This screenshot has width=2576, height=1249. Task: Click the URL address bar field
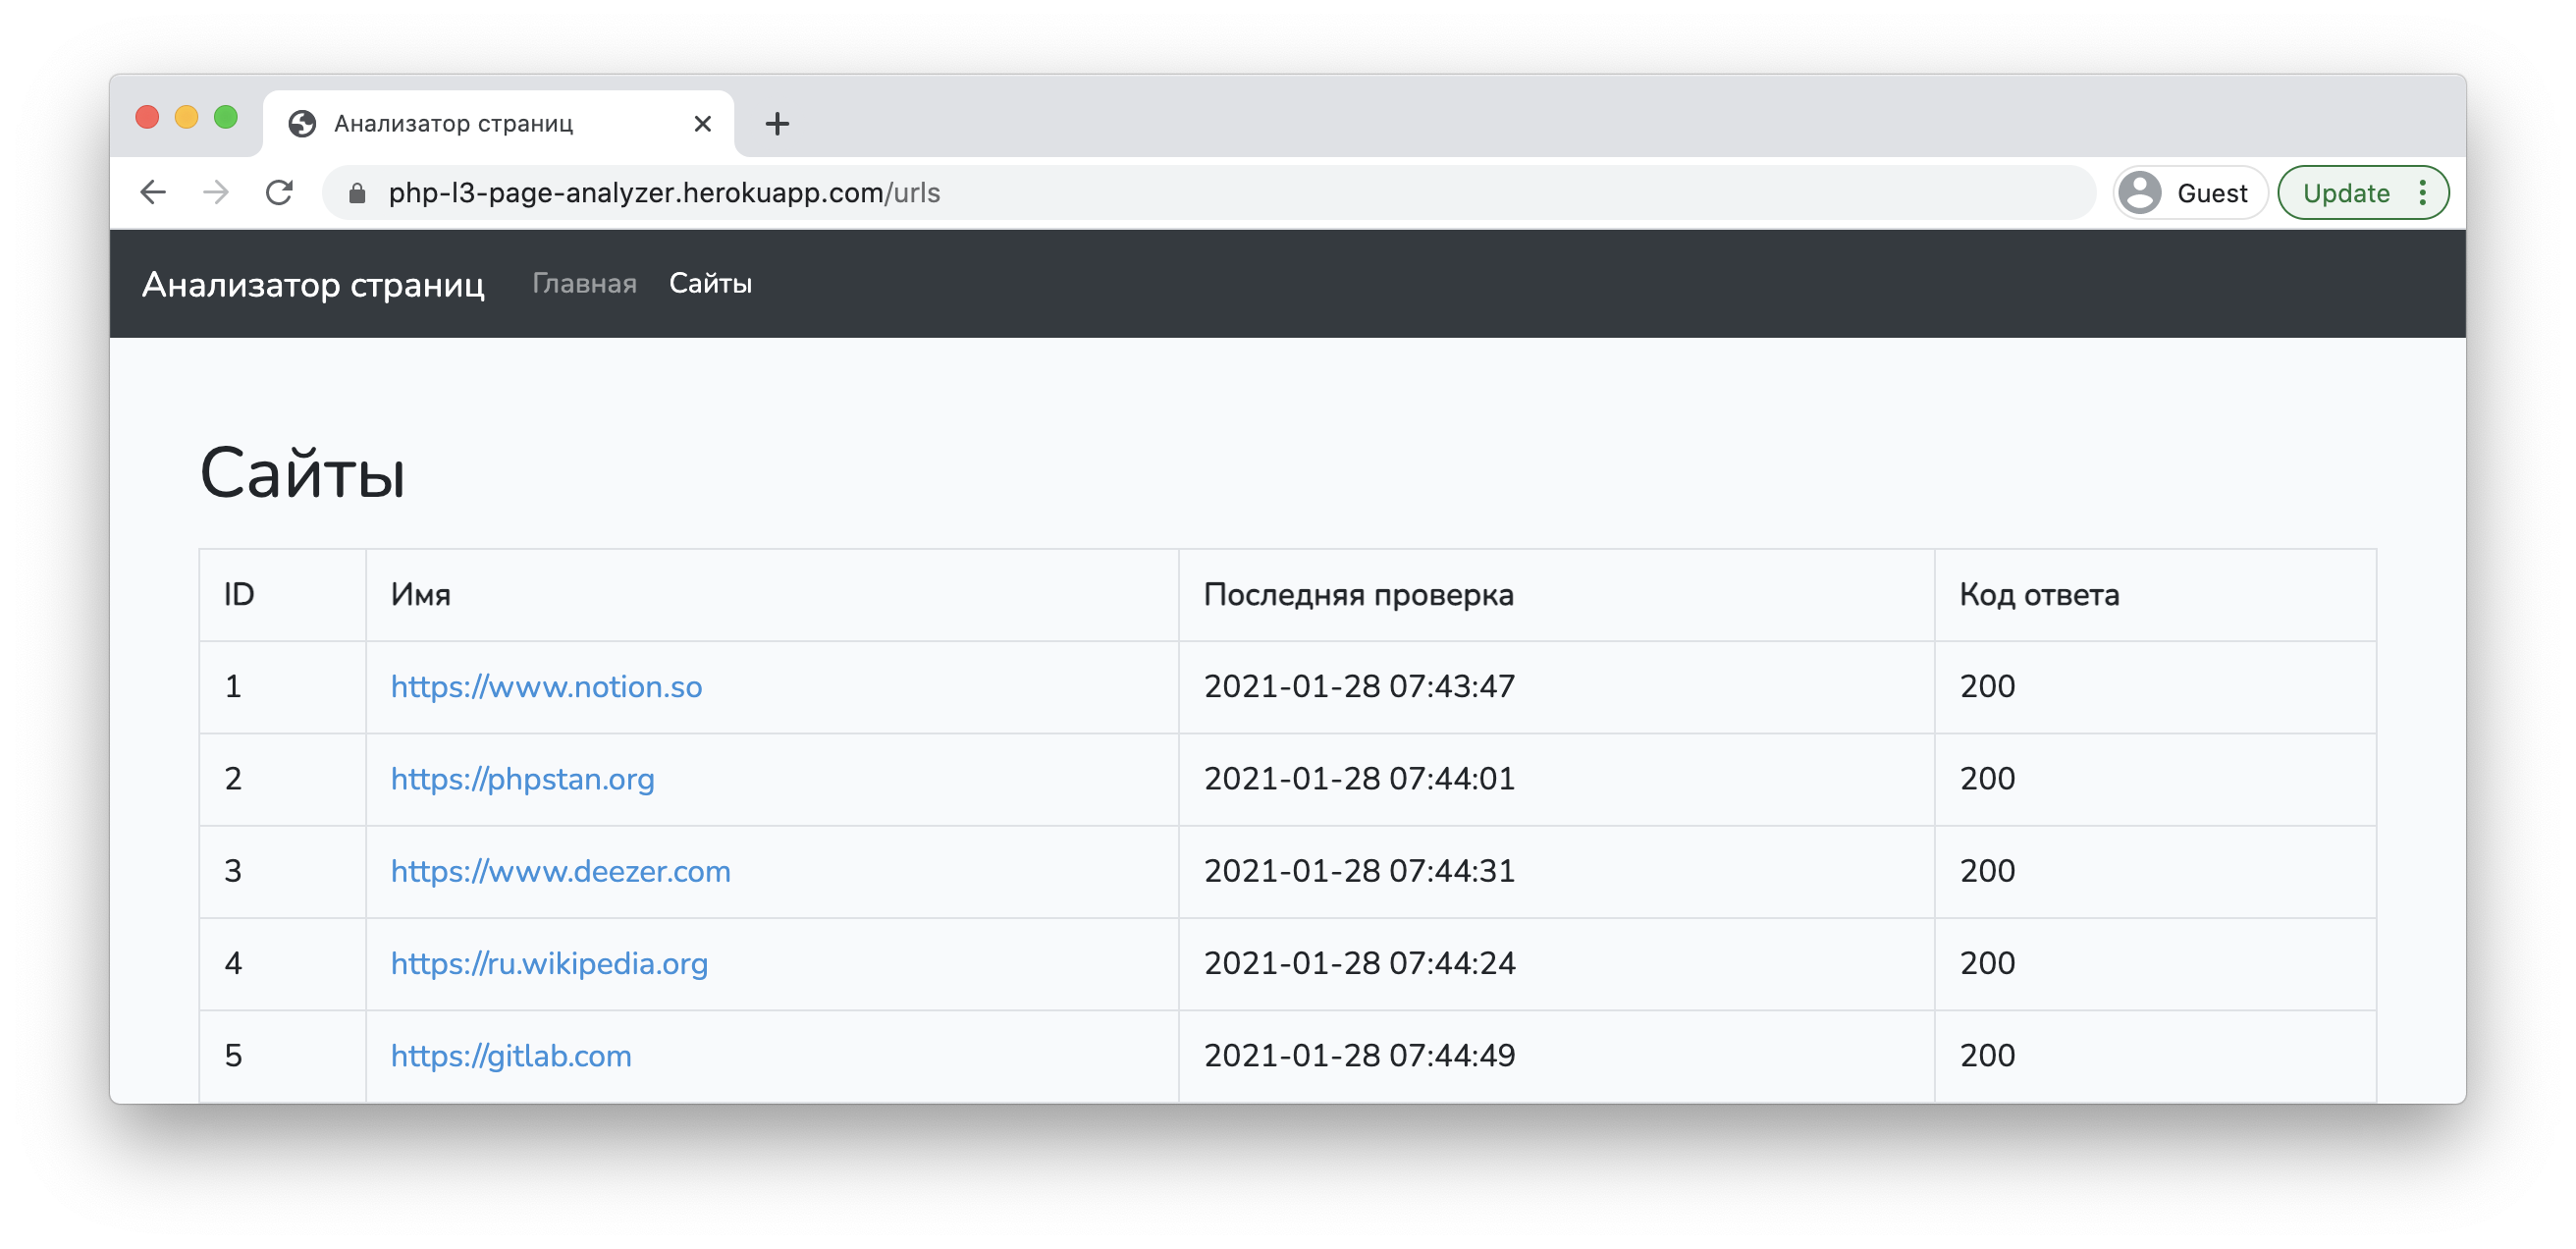click(x=1200, y=193)
